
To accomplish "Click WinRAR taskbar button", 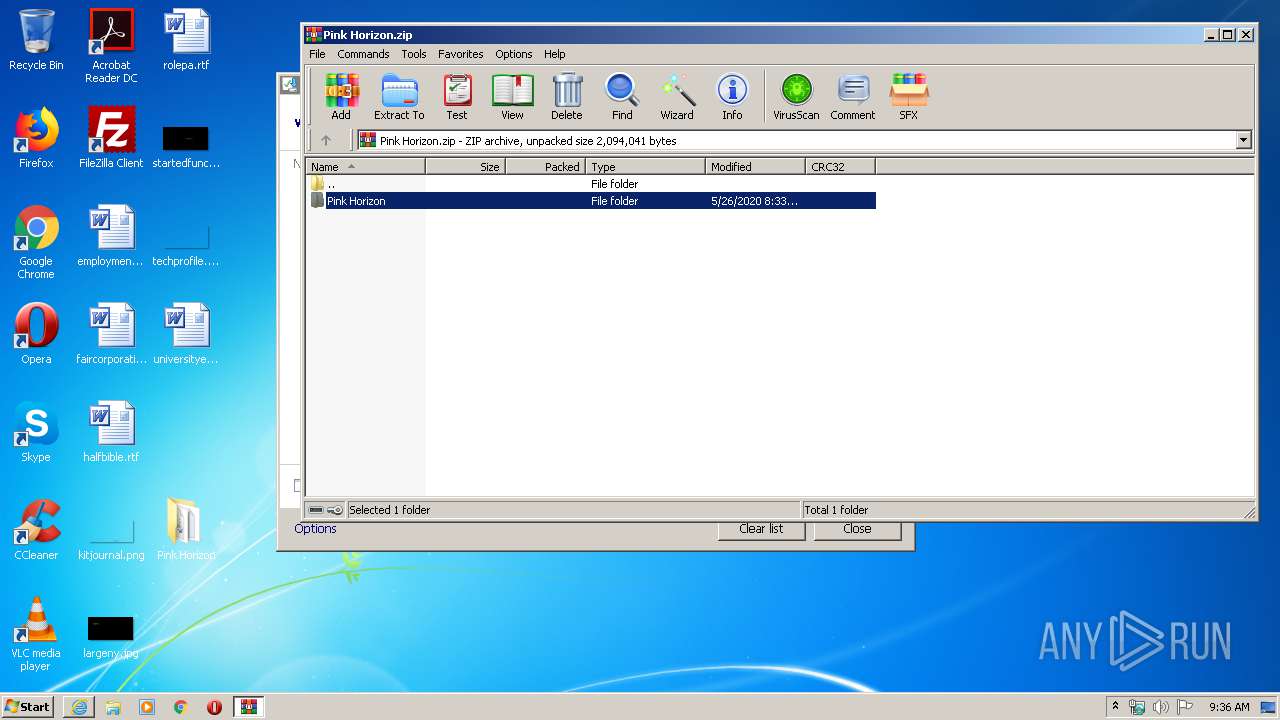I will pyautogui.click(x=248, y=707).
